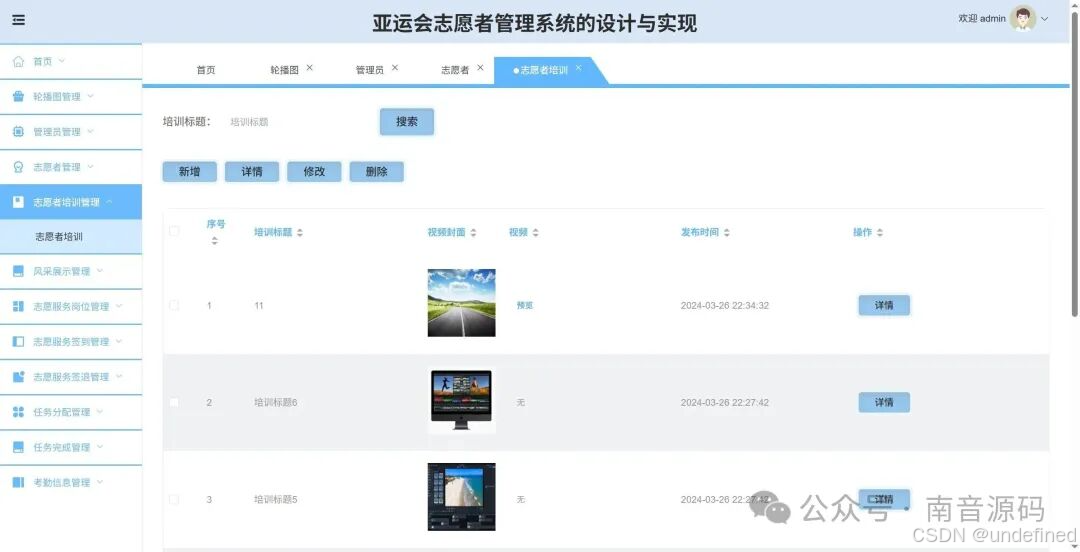
Task: Click the 删除 delete button
Action: tap(377, 172)
